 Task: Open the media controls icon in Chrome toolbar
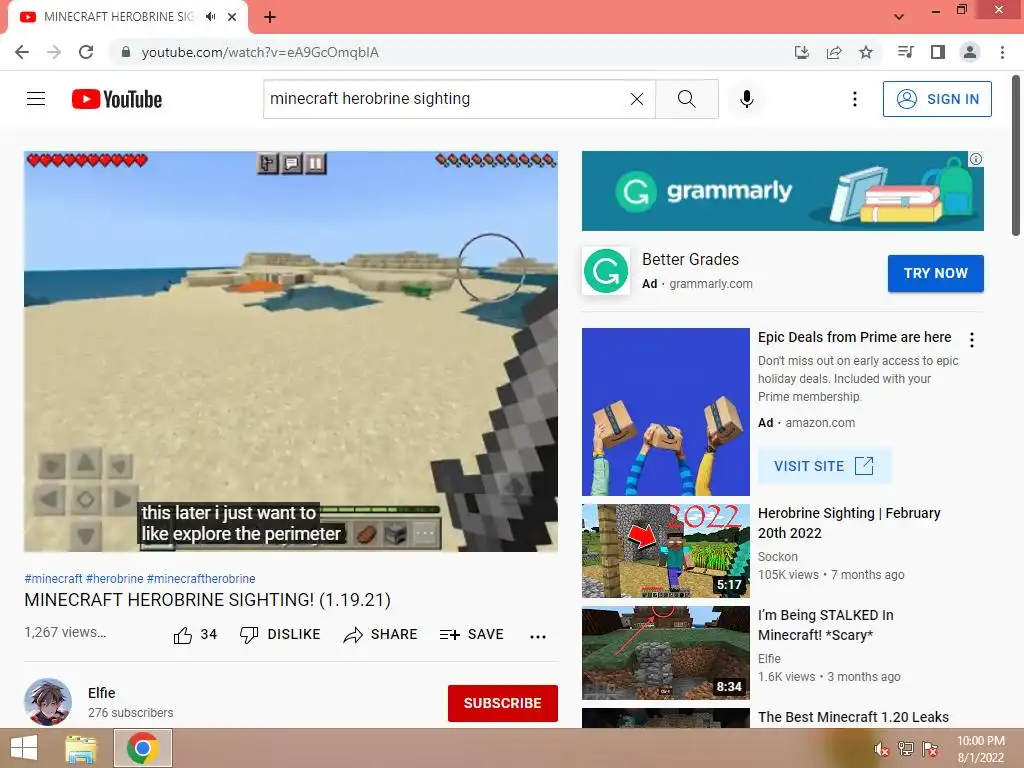tap(905, 52)
